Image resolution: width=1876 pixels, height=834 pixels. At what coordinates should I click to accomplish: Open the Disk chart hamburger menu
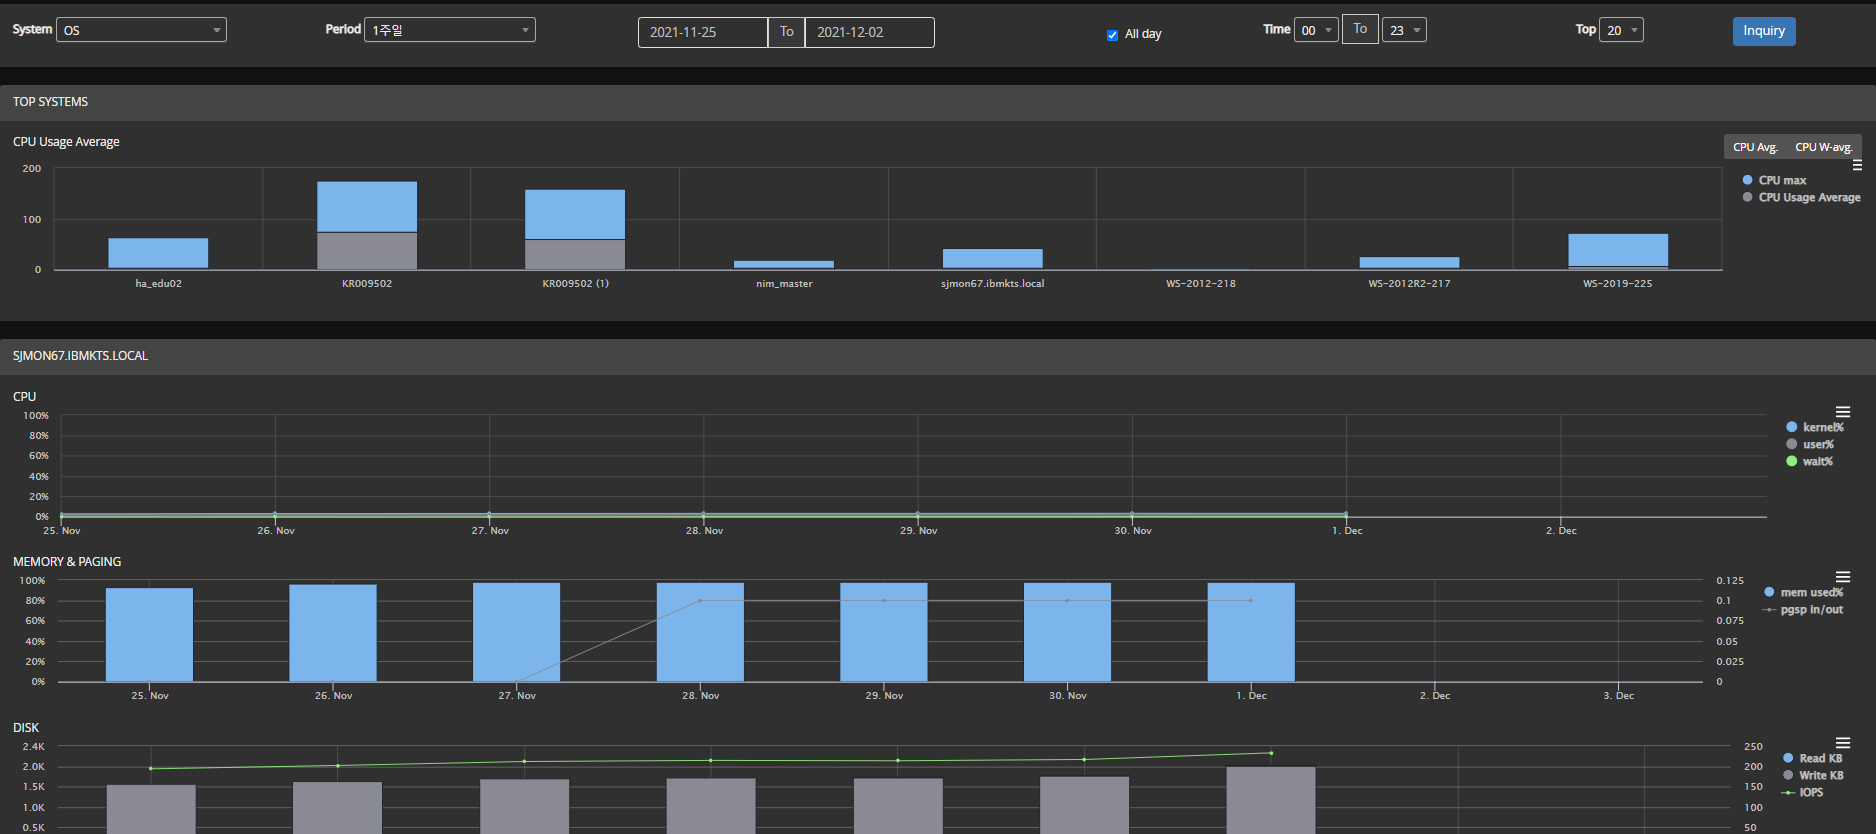point(1843,743)
